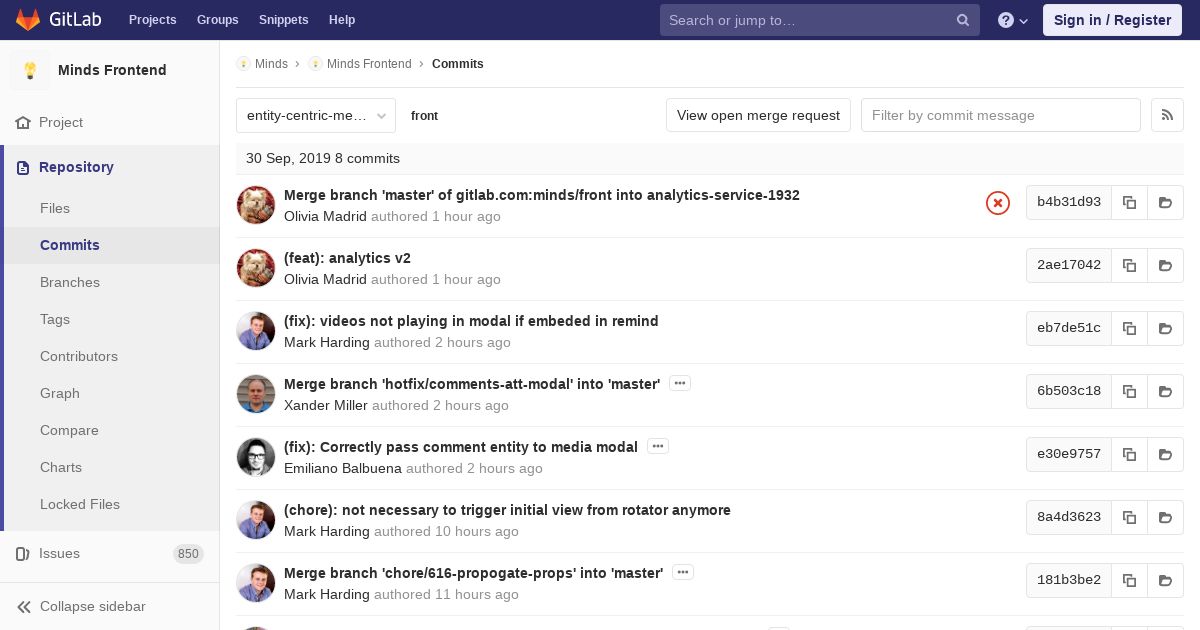1200x630 pixels.
Task: Browse files at commit e30e9757
Action: point(1165,454)
